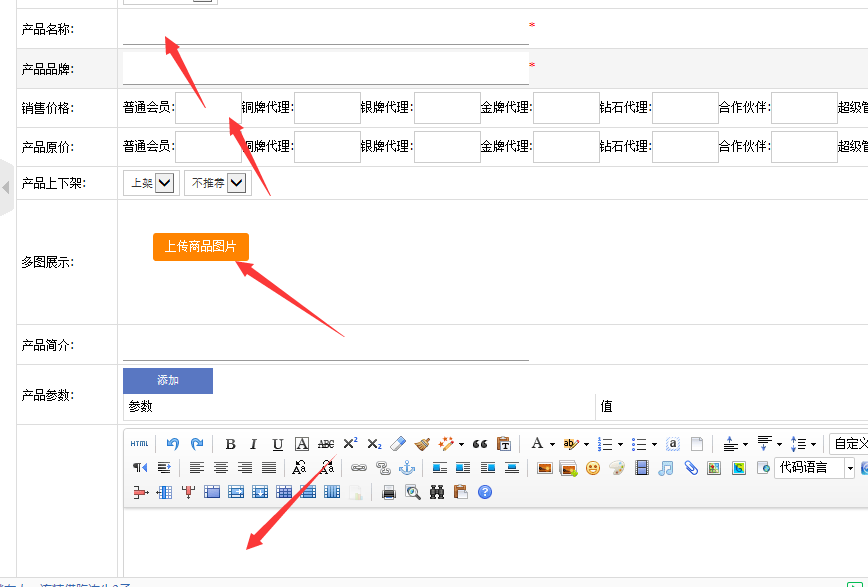Upload a single image icon
The width and height of the screenshot is (868, 587).
tap(545, 468)
